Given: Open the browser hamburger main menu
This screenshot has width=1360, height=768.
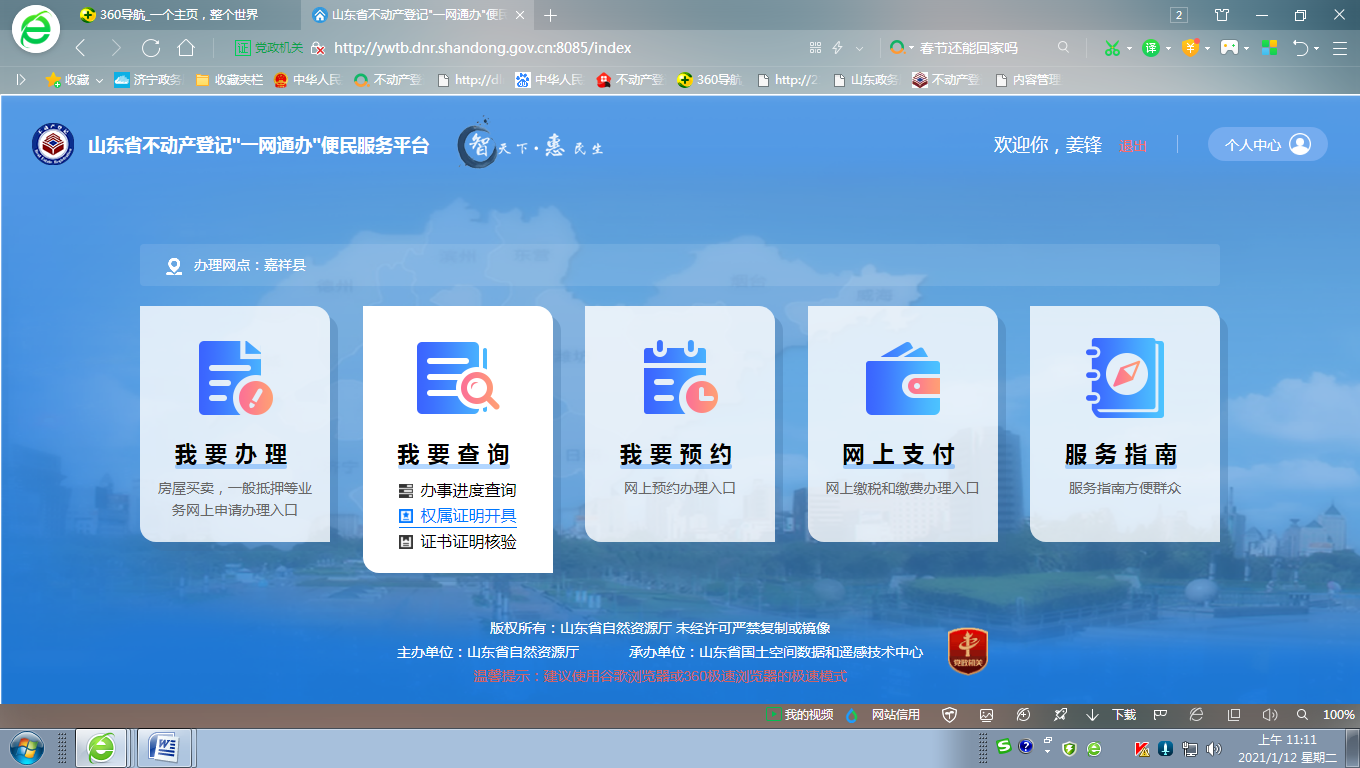Looking at the screenshot, I should (1340, 48).
